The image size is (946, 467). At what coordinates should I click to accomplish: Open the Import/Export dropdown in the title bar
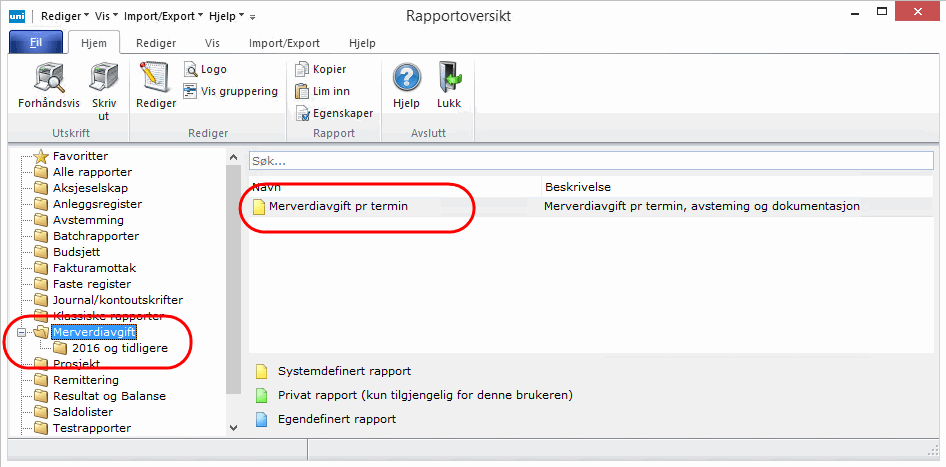[163, 16]
